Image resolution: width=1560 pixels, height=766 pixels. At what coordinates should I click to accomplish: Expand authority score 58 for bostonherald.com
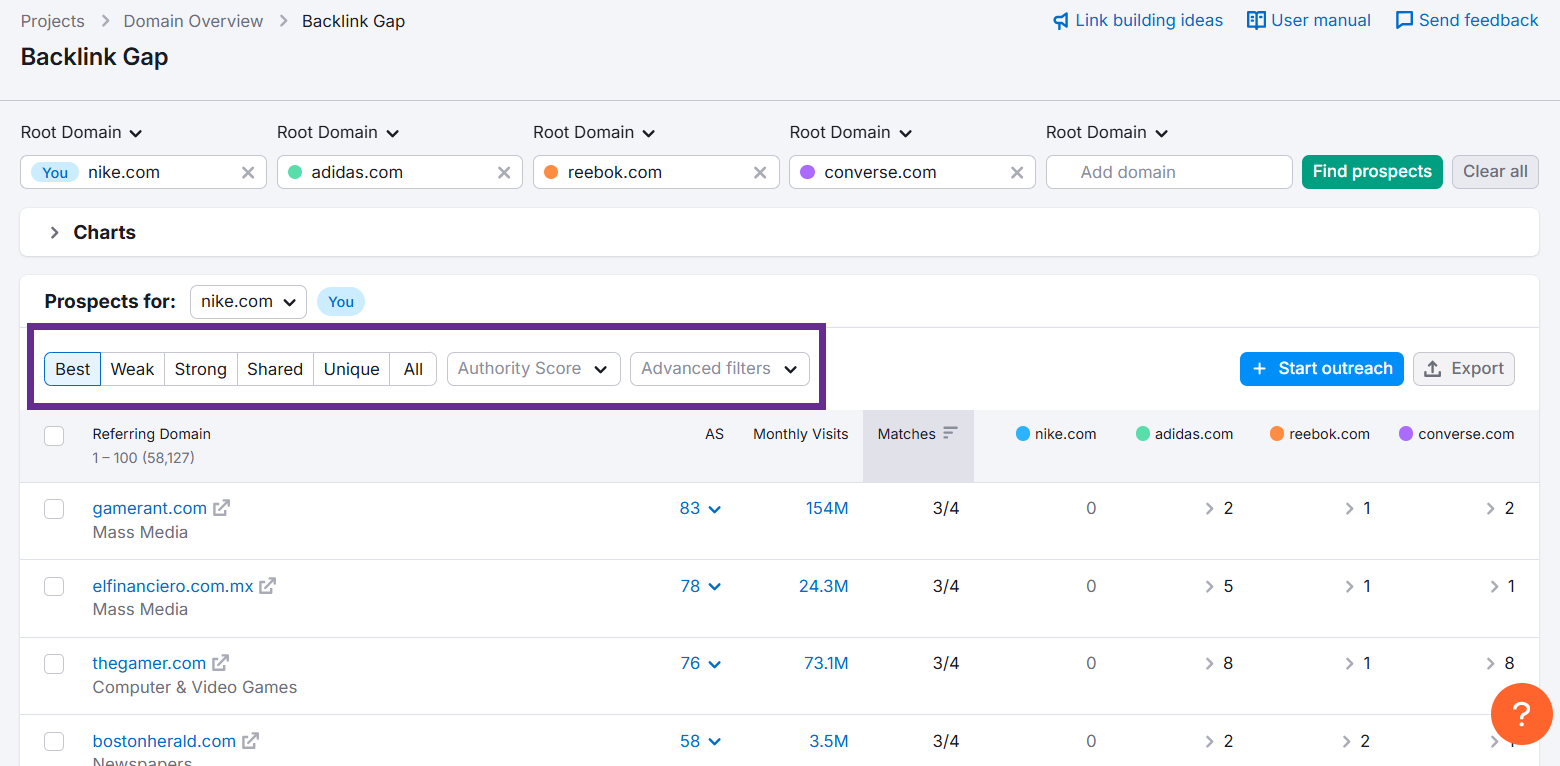pyautogui.click(x=700, y=741)
